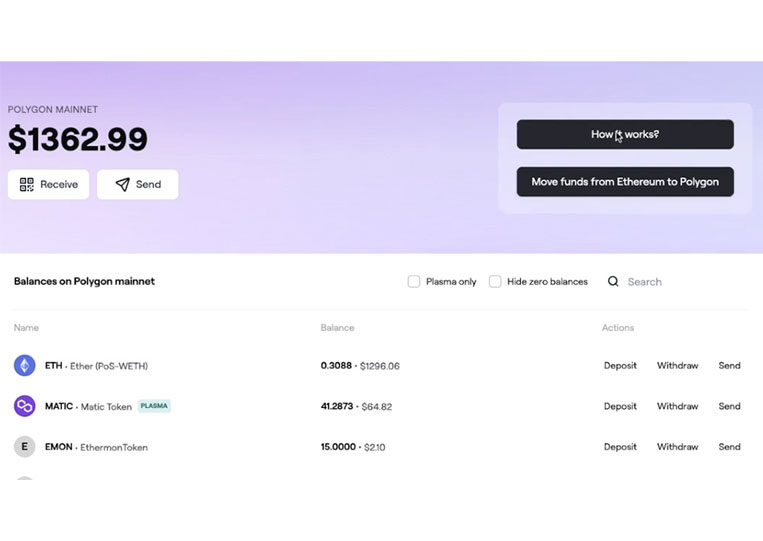The height and width of the screenshot is (541, 763).
Task: Open the How it works button
Action: pos(625,134)
